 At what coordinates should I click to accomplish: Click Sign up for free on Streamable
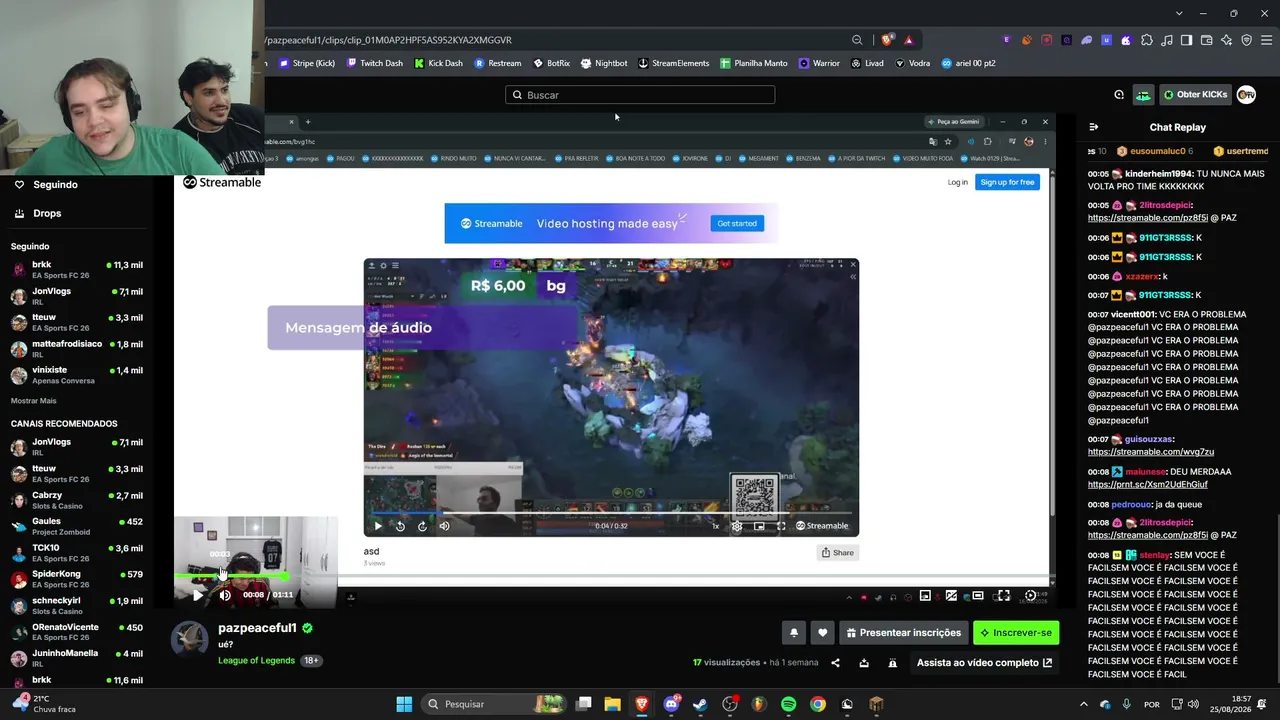click(x=1007, y=182)
